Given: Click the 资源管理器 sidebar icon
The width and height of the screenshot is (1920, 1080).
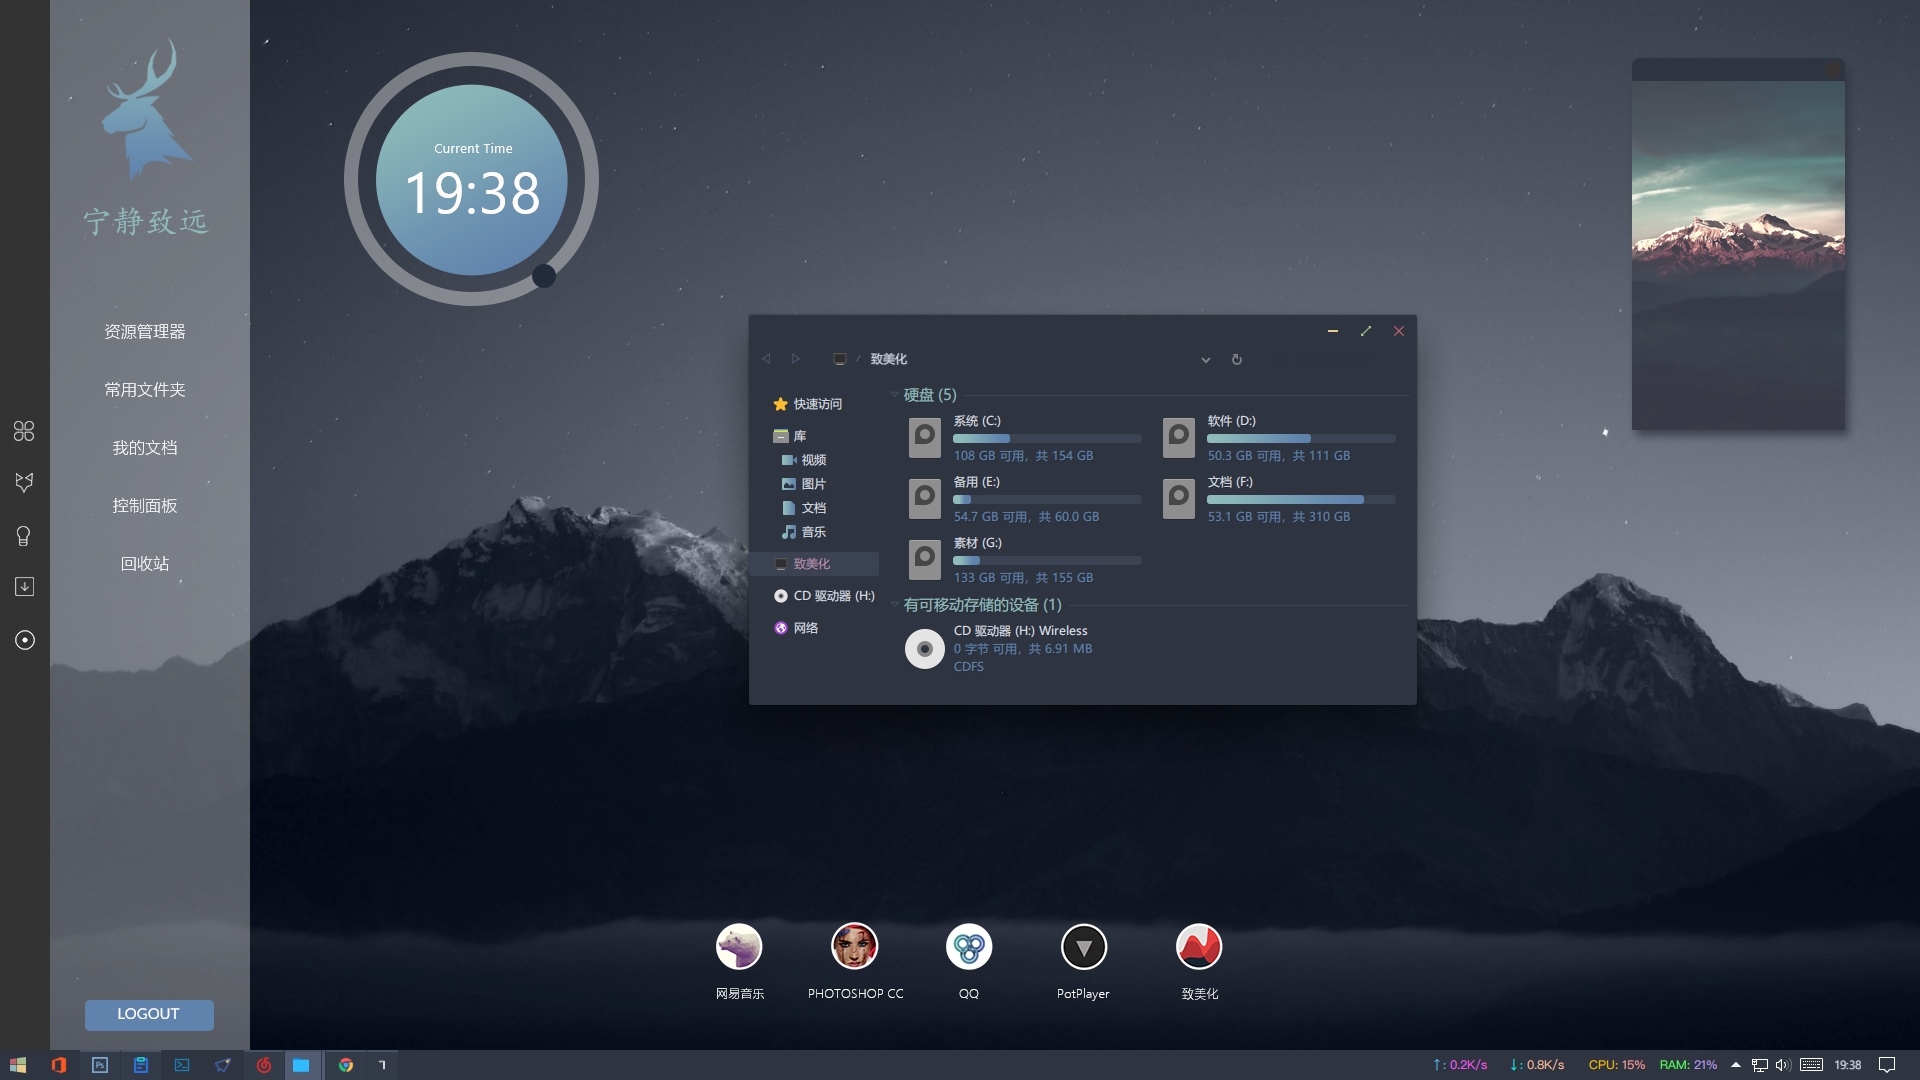Looking at the screenshot, I should coord(145,331).
